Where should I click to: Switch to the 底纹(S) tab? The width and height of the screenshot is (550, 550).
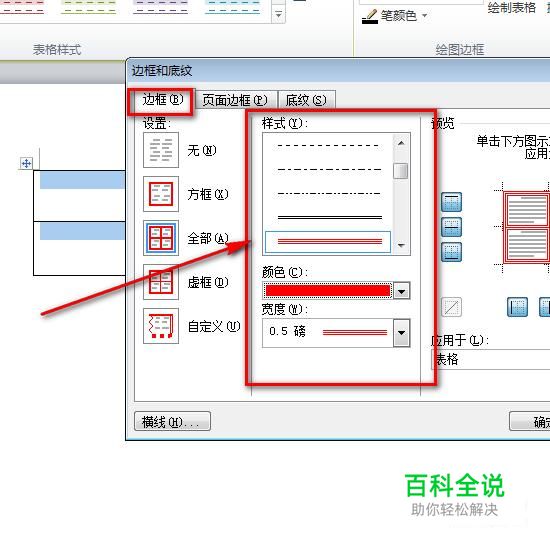pyautogui.click(x=306, y=101)
